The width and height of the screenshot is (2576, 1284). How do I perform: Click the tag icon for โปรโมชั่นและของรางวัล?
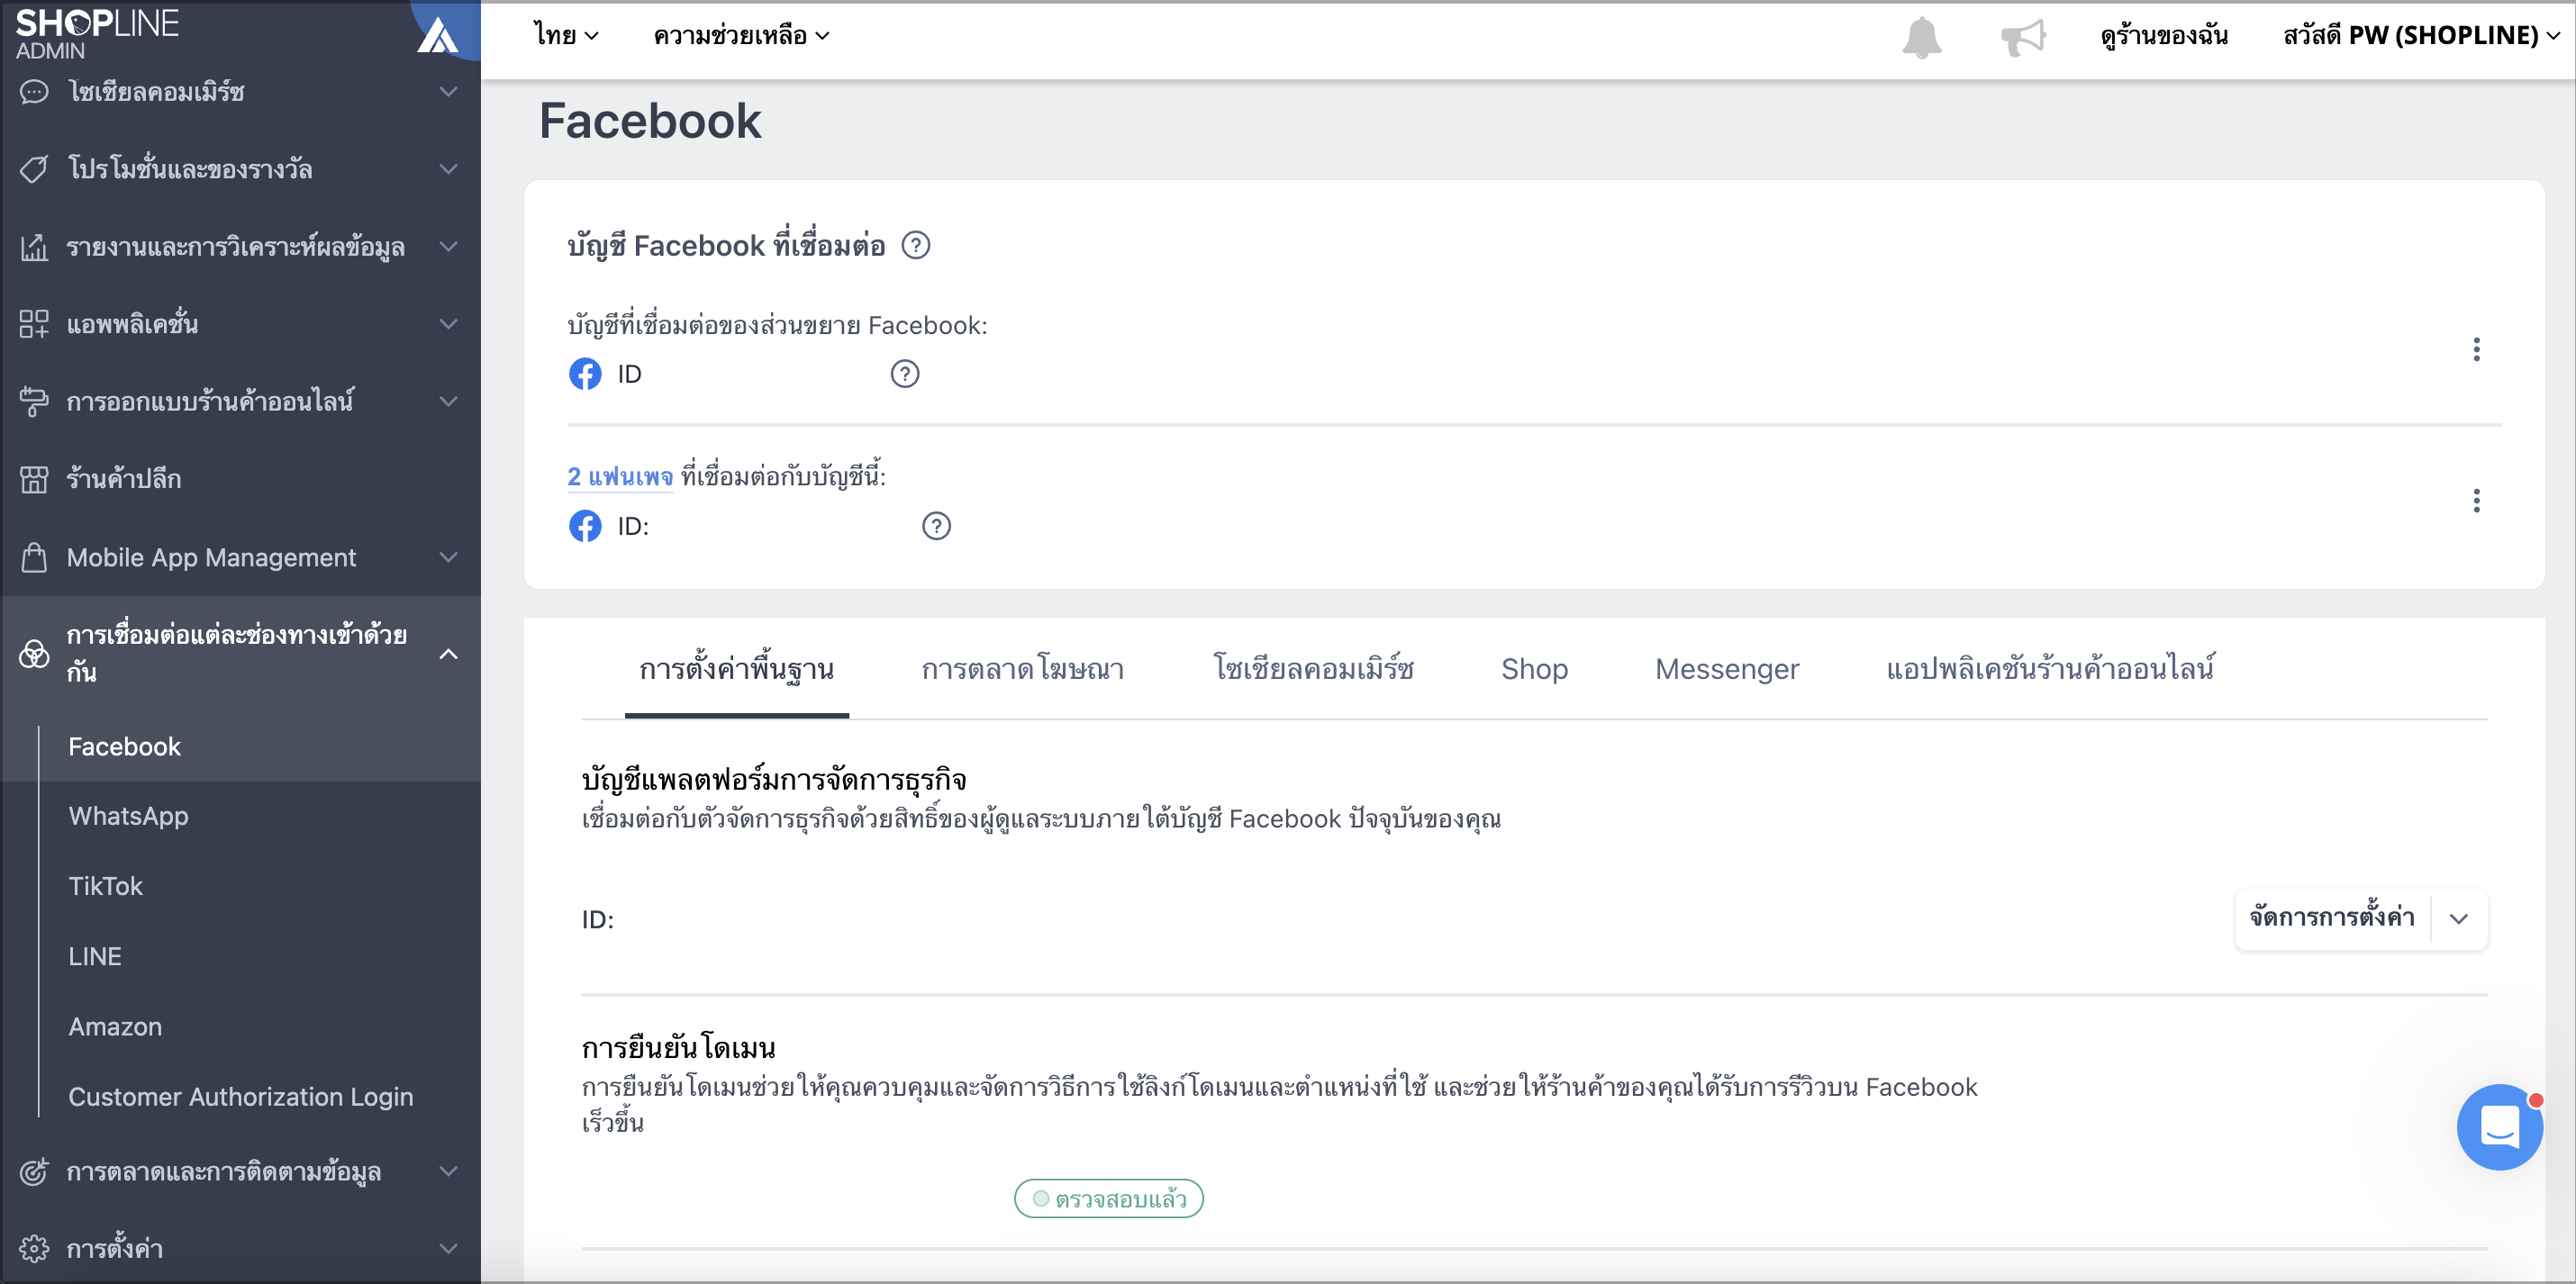(34, 169)
